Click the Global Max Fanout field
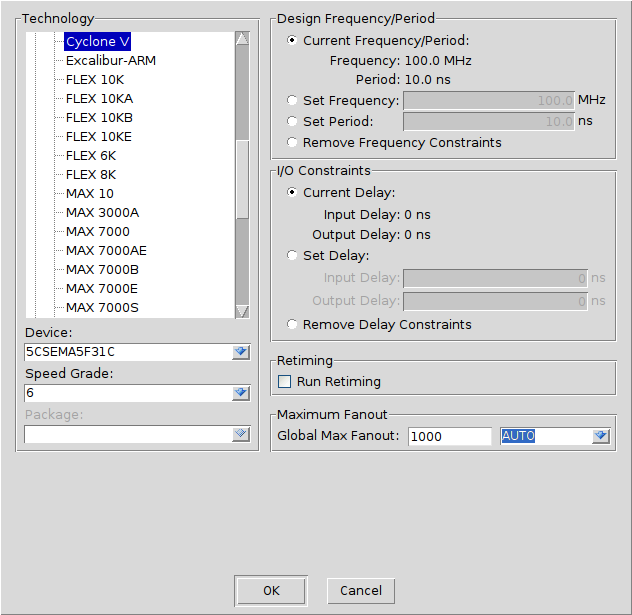 click(x=449, y=437)
